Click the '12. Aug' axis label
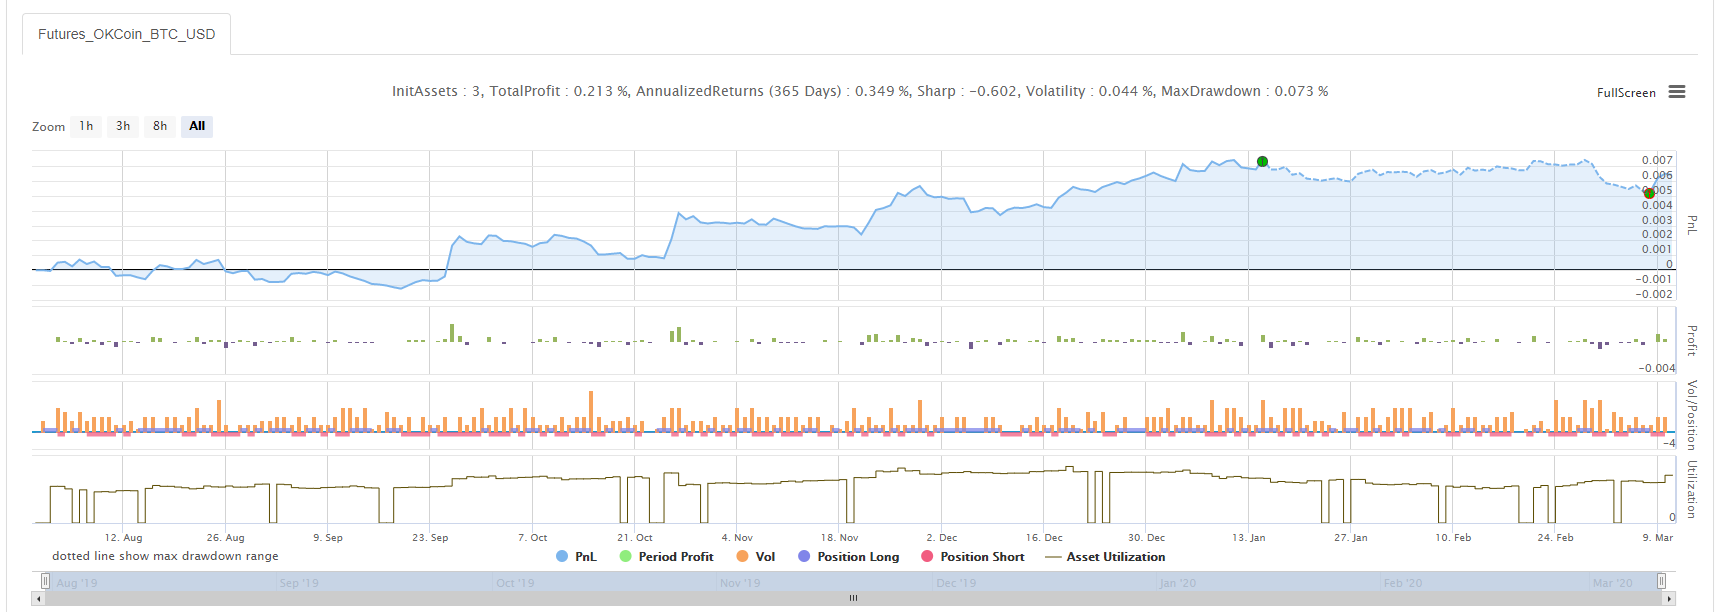This screenshot has width=1721, height=612. pos(123,538)
